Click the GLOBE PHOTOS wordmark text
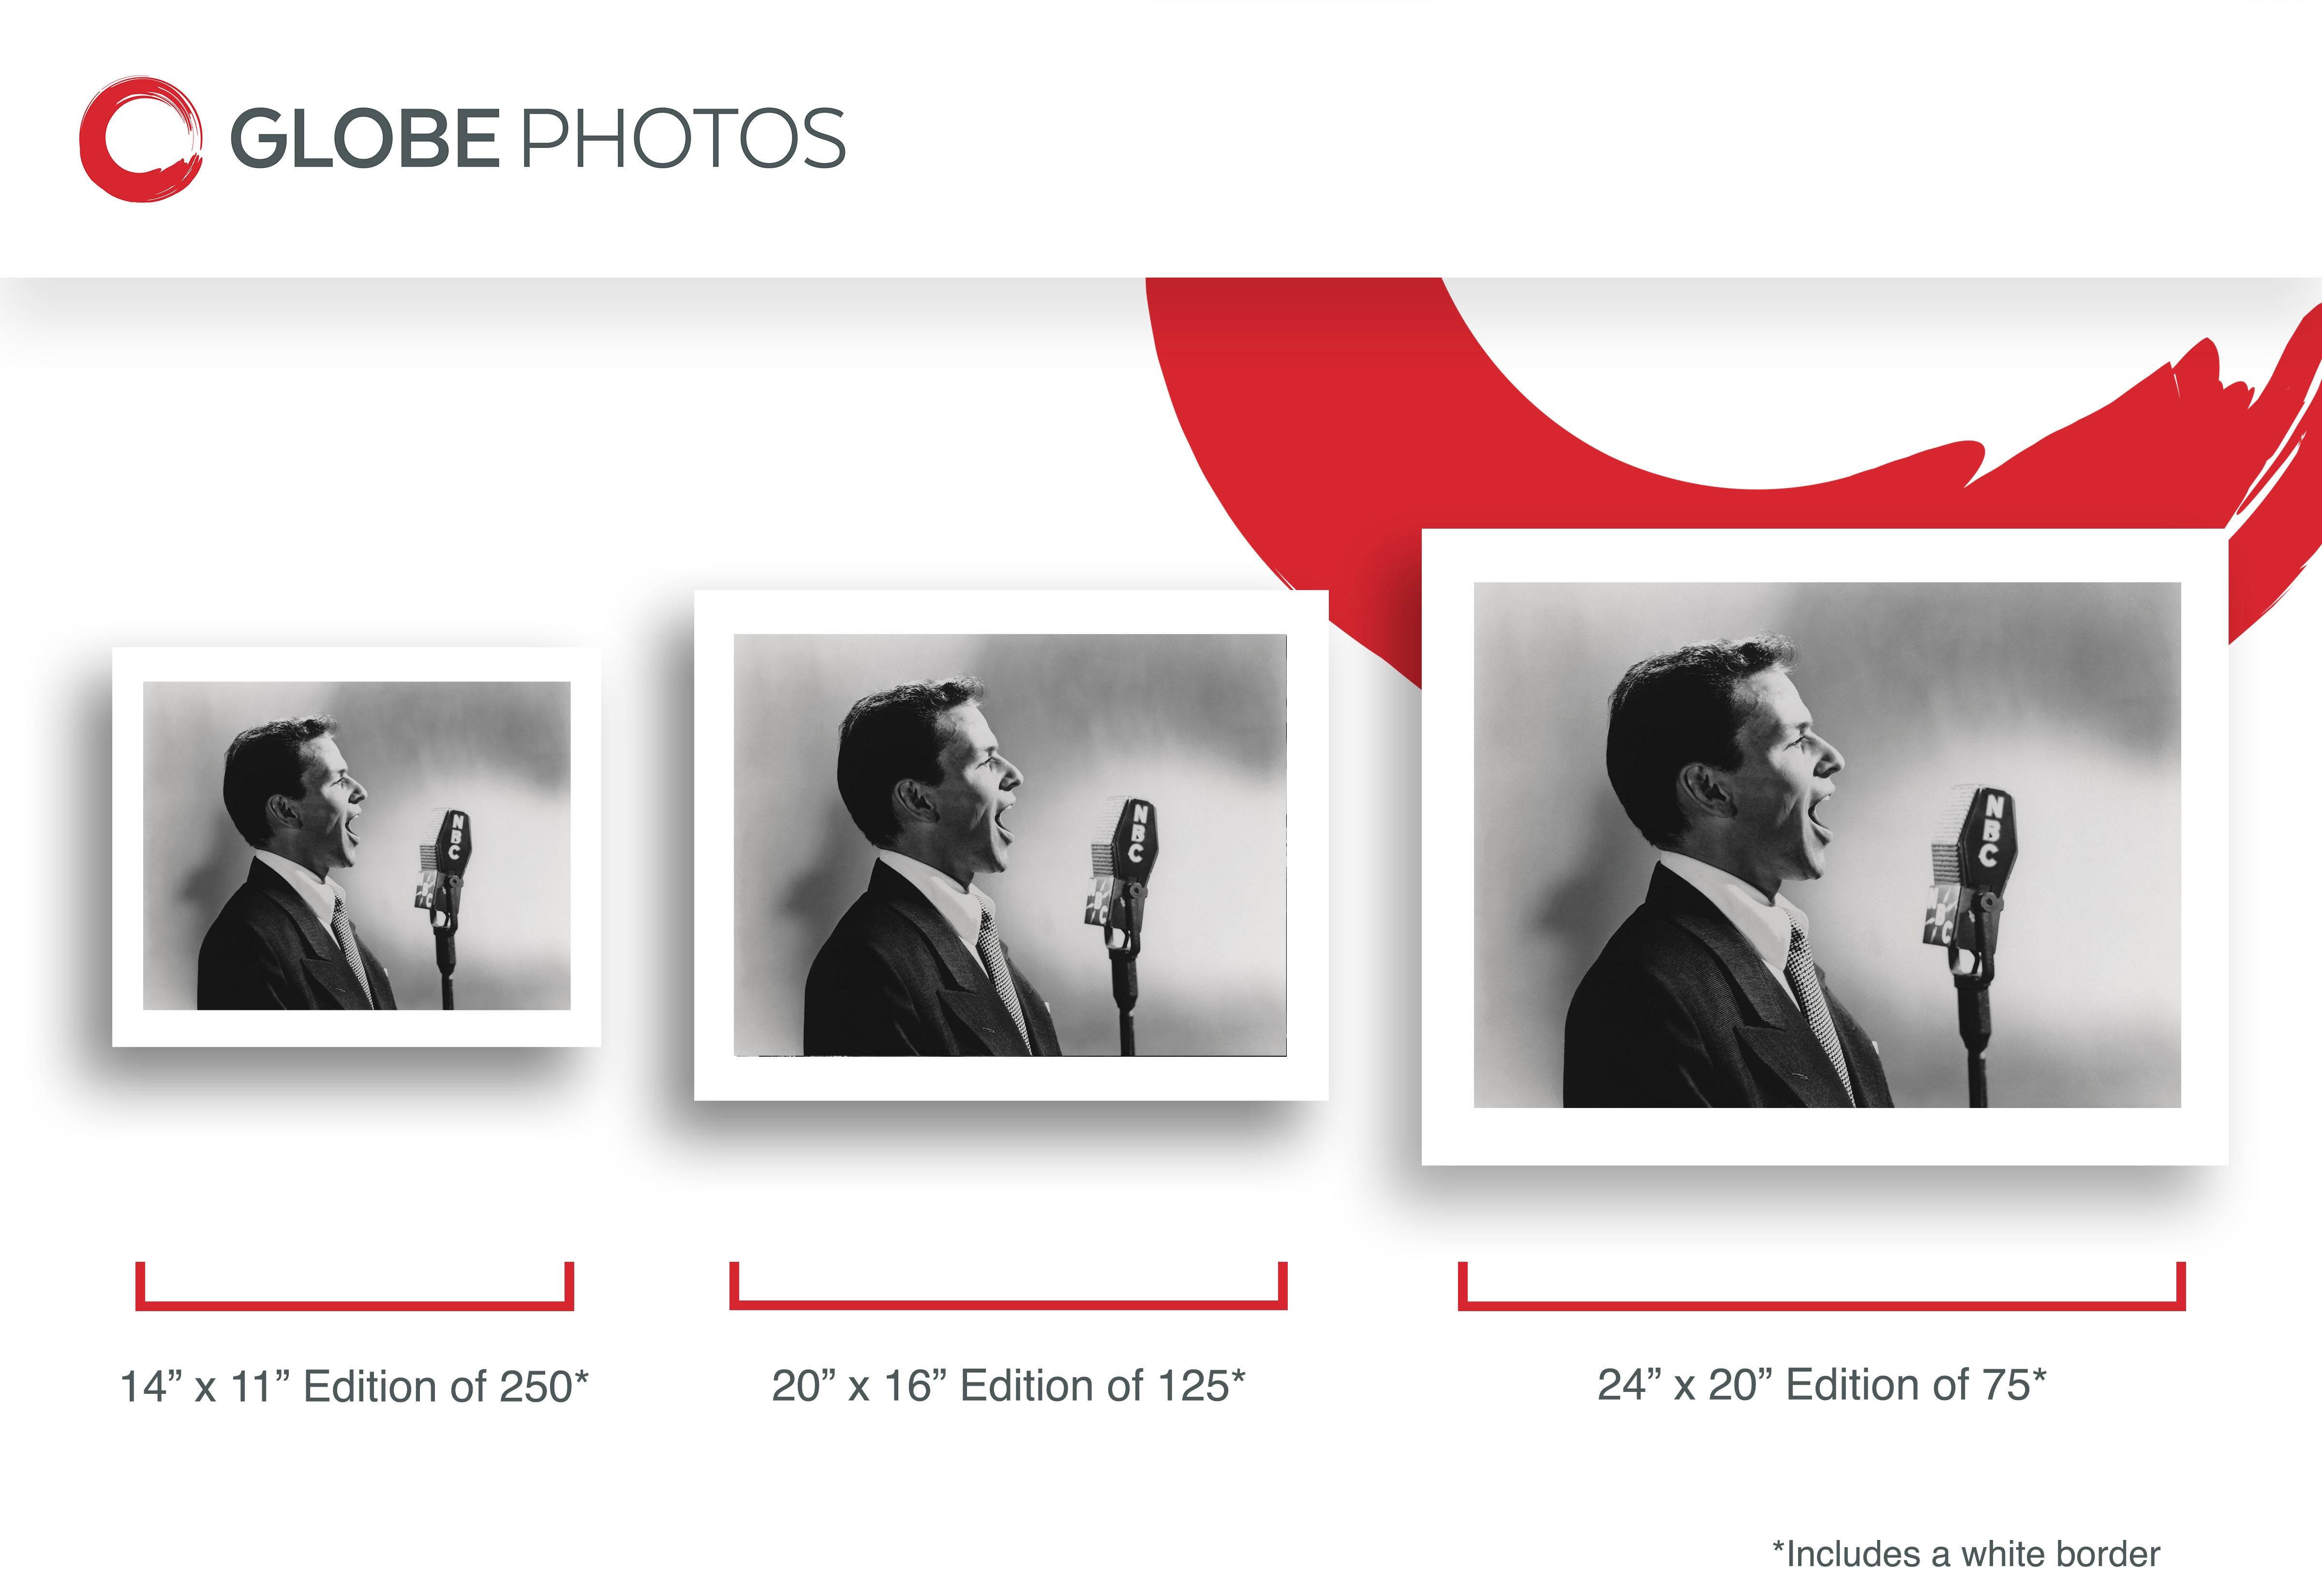Image resolution: width=2322 pixels, height=1596 pixels. click(x=538, y=138)
